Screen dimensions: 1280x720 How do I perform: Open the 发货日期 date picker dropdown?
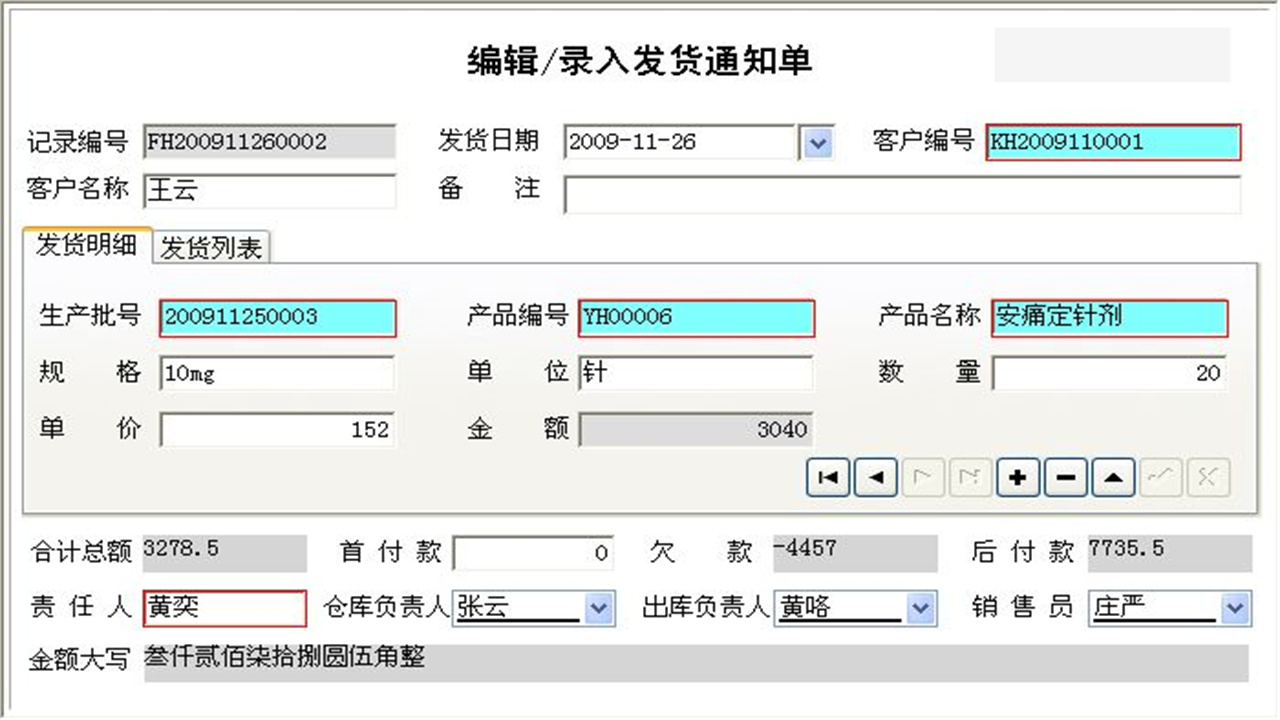click(818, 142)
